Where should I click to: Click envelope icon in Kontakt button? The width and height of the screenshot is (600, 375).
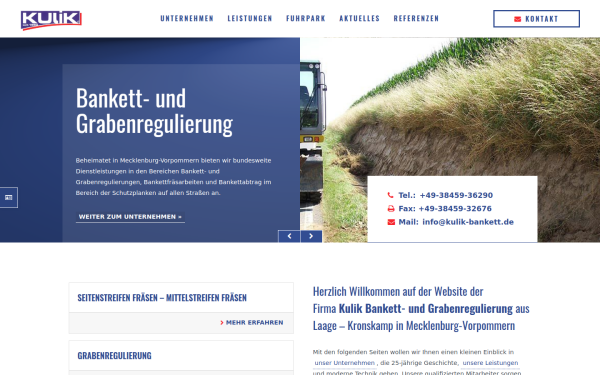(x=517, y=19)
